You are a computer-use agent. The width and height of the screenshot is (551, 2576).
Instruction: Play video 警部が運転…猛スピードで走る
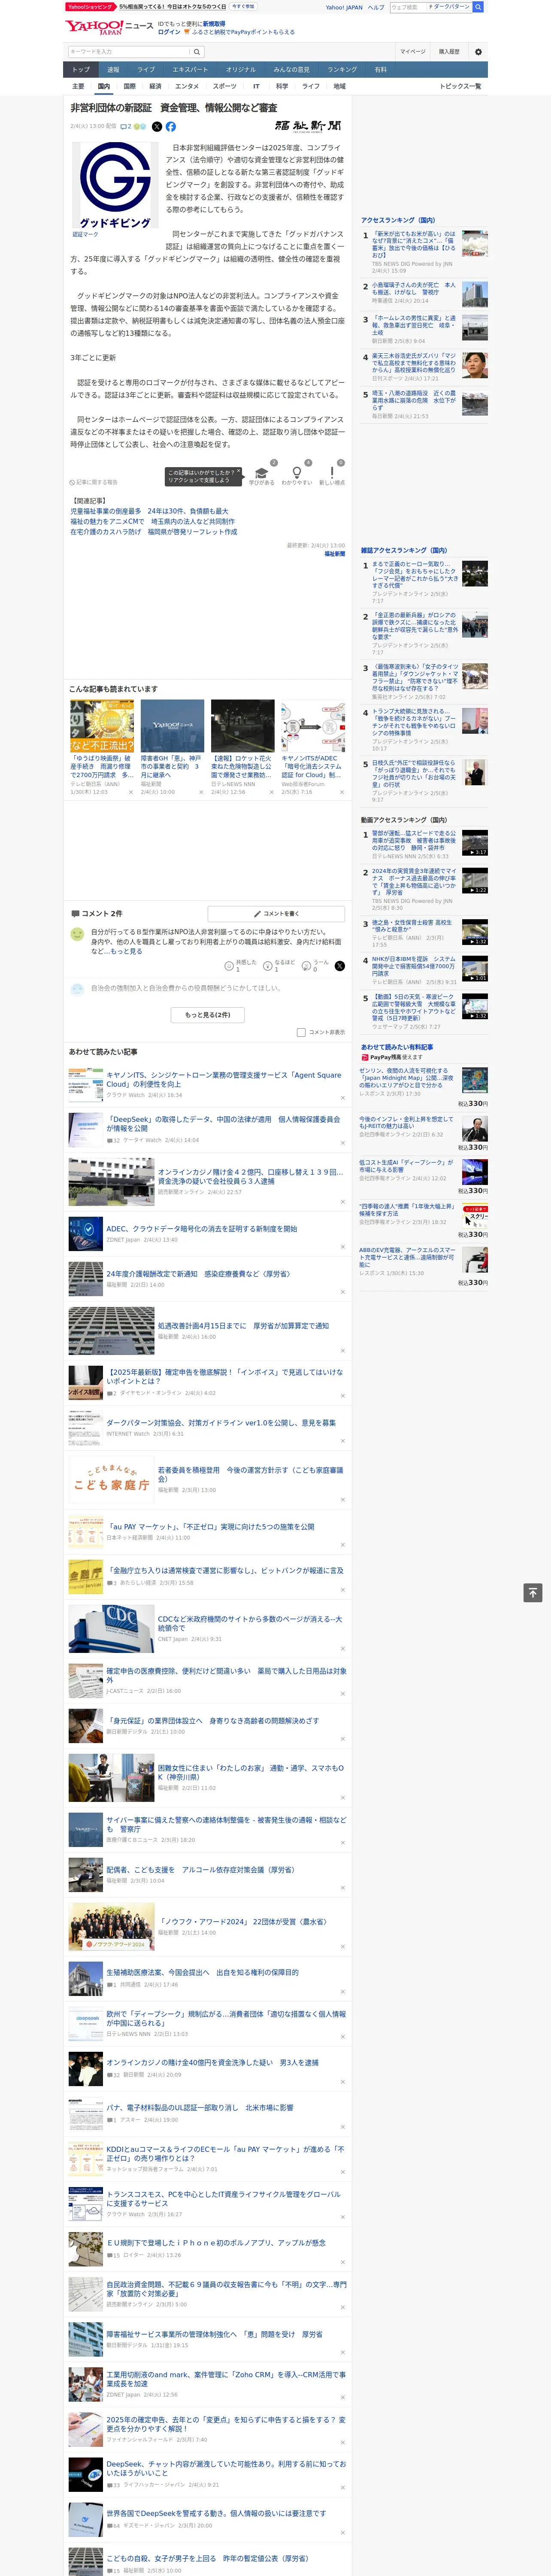pyautogui.click(x=475, y=843)
